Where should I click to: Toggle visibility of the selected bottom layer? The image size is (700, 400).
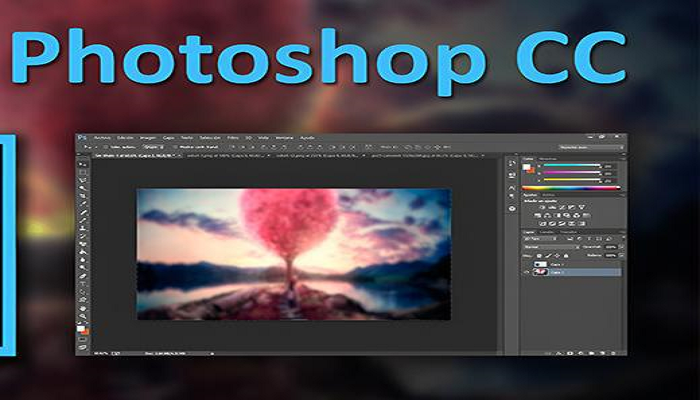[526, 271]
